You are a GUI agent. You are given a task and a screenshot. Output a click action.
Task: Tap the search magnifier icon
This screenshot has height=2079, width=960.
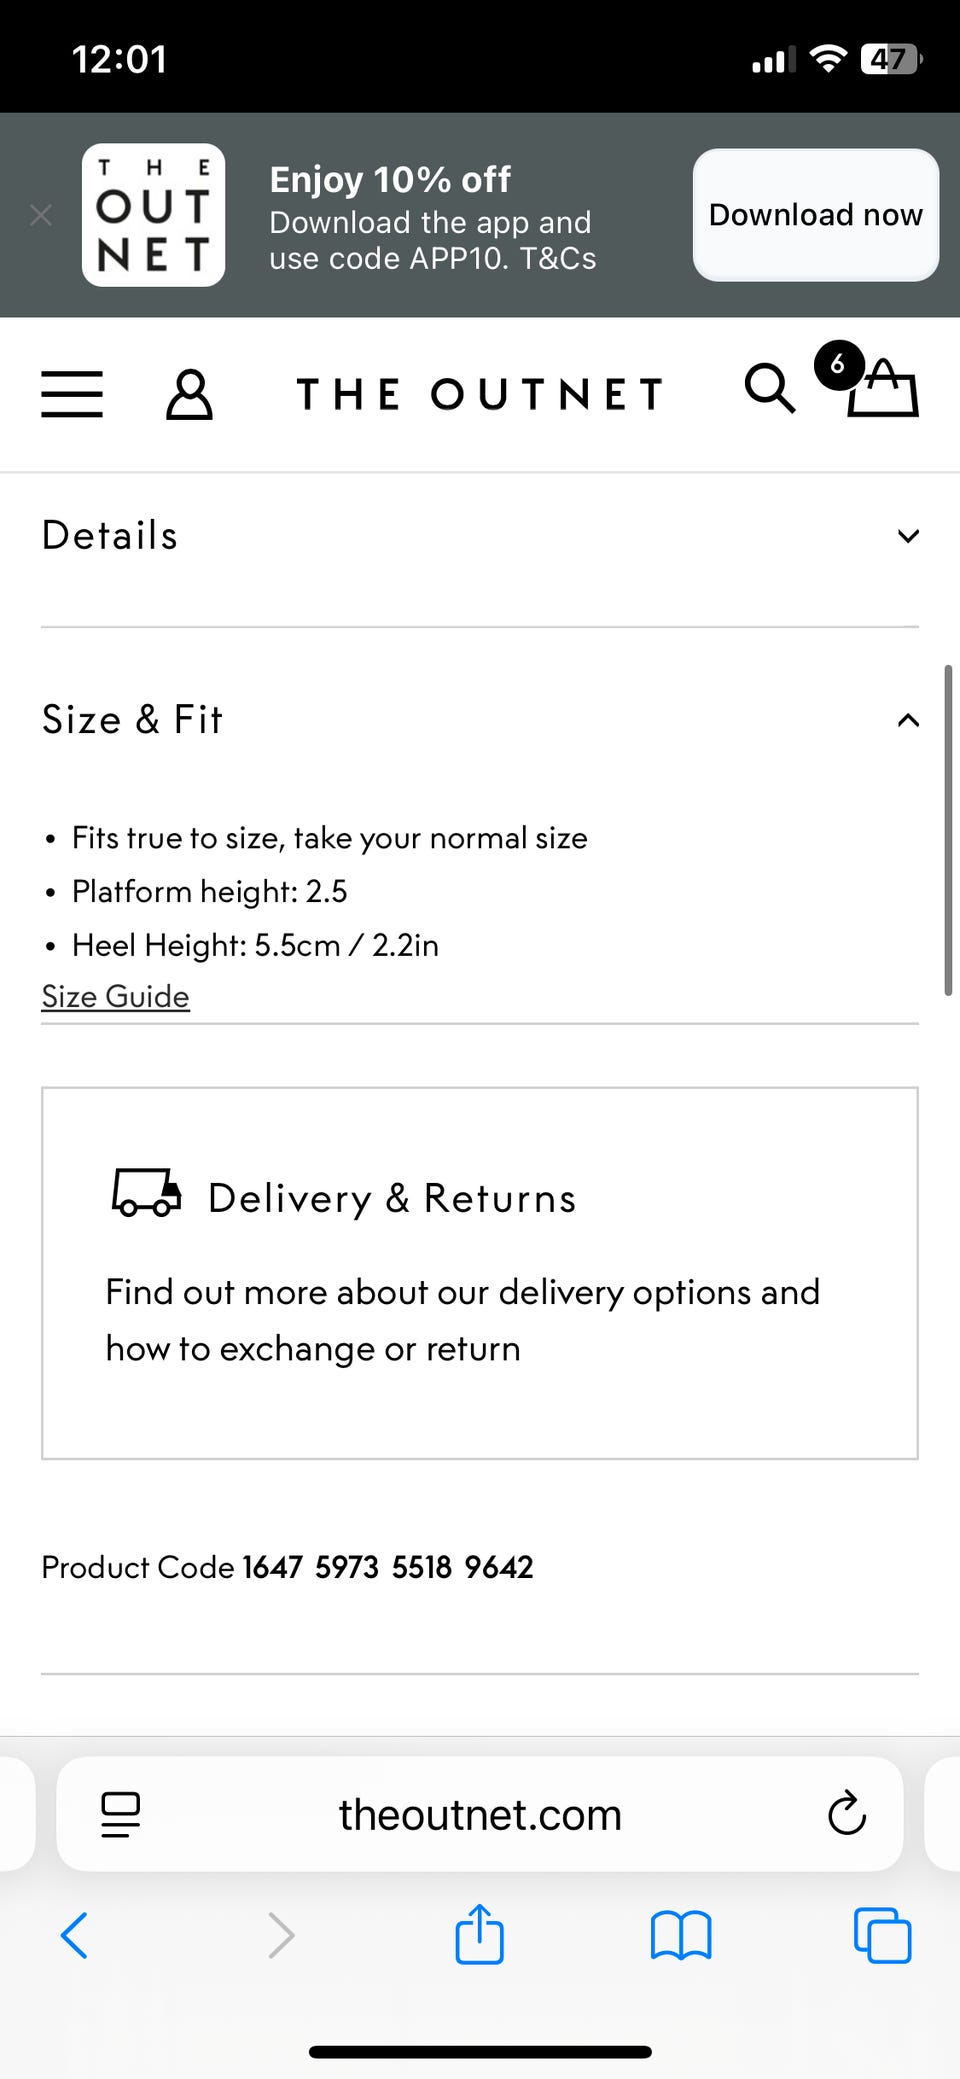[x=769, y=389]
